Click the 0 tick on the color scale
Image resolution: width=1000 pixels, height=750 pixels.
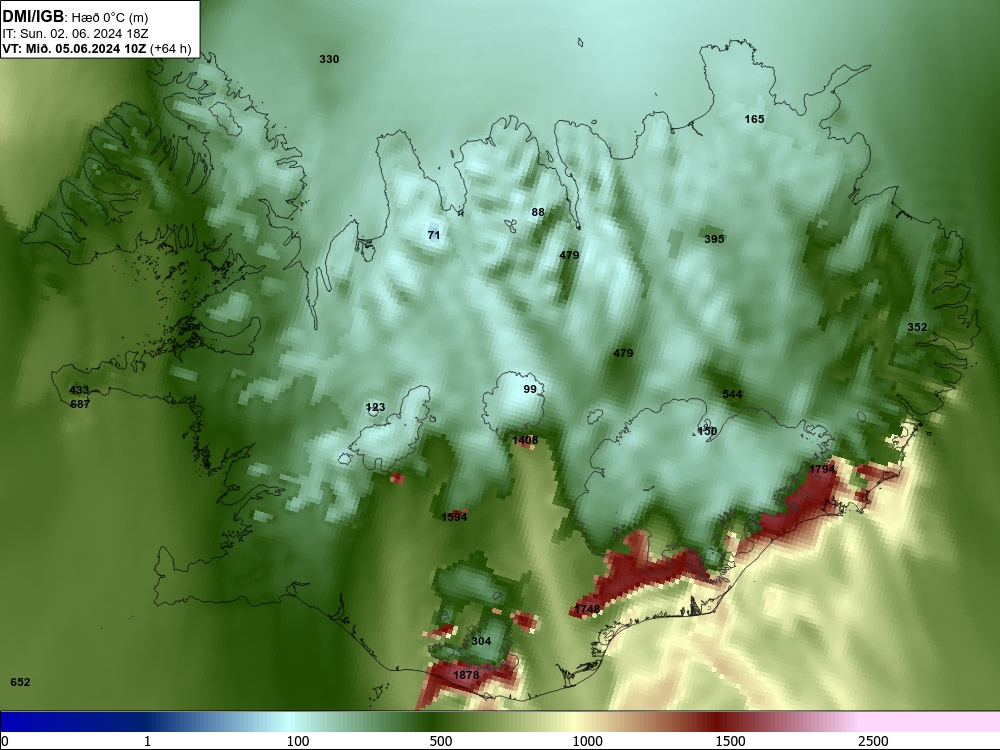coord(6,741)
